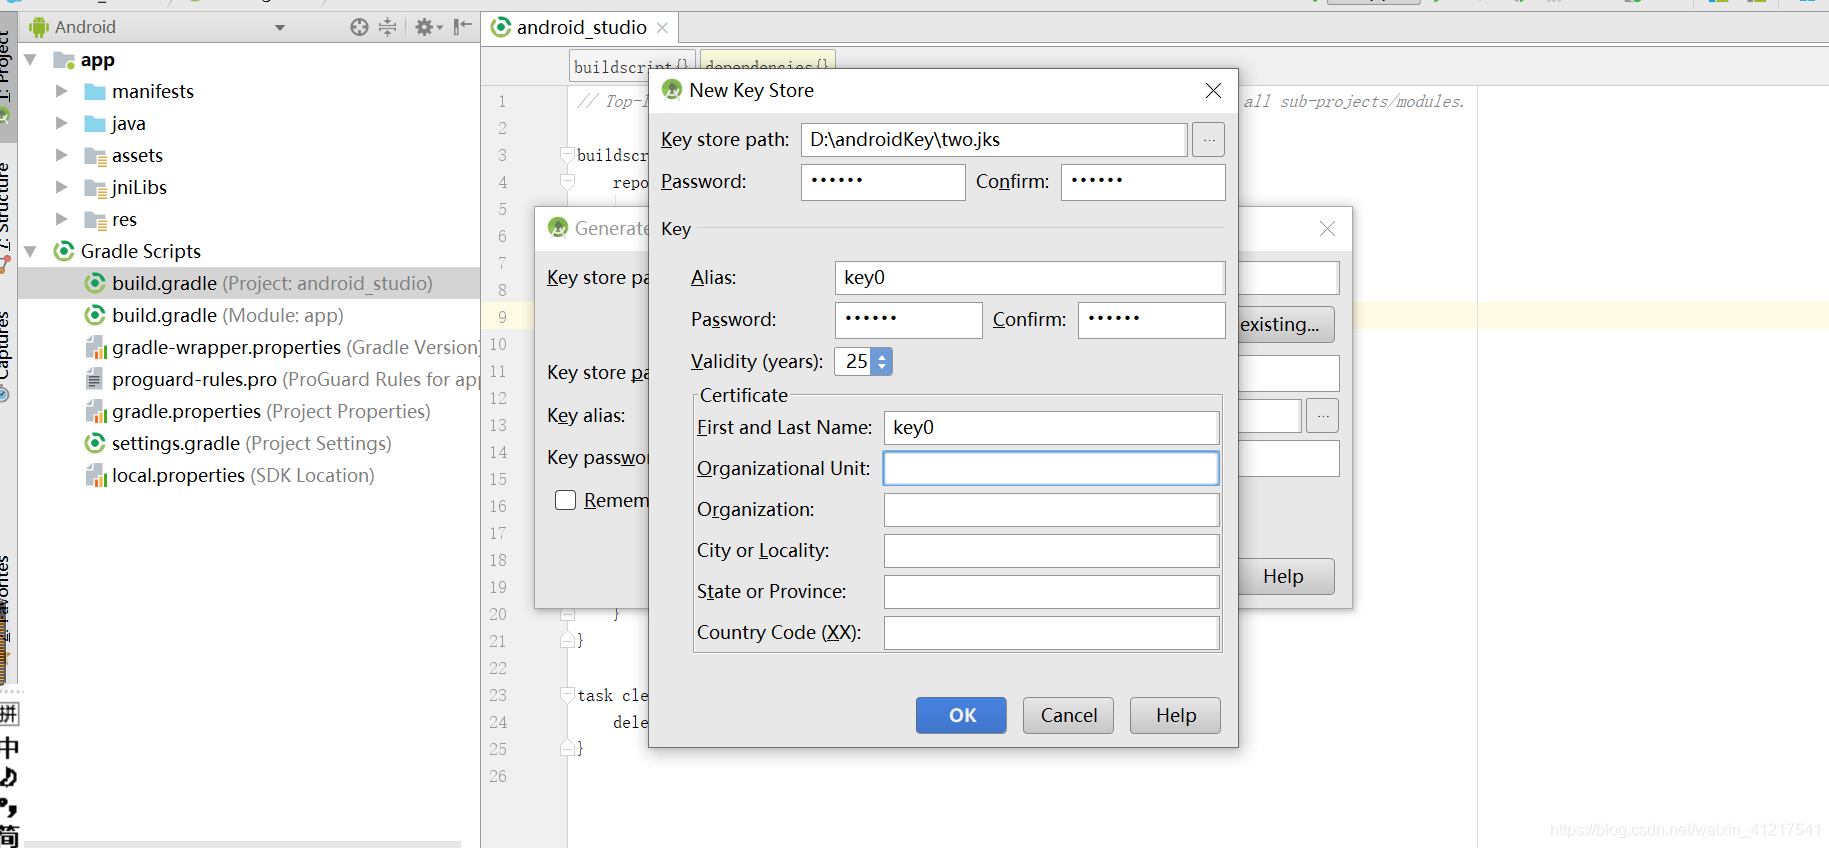Screen dimensions: 1829x848
Task: Click the Alias field containing key0
Action: coord(1030,278)
